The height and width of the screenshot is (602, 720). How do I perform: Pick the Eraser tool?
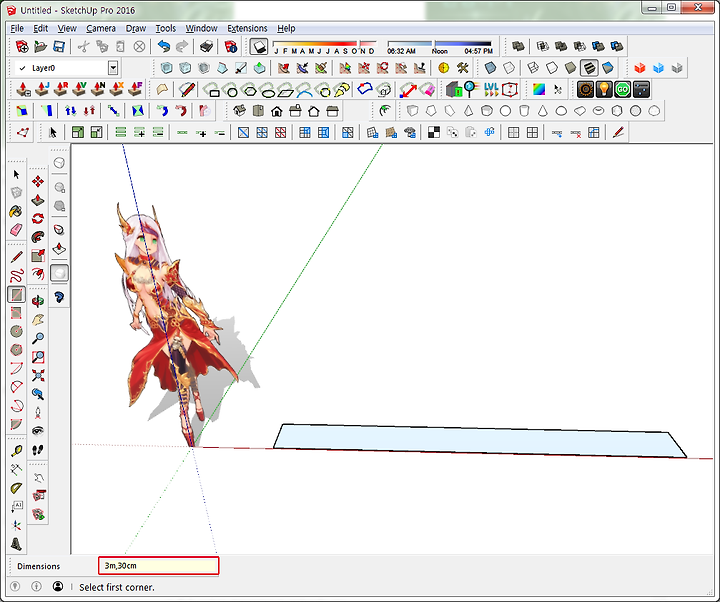pyautogui.click(x=17, y=230)
